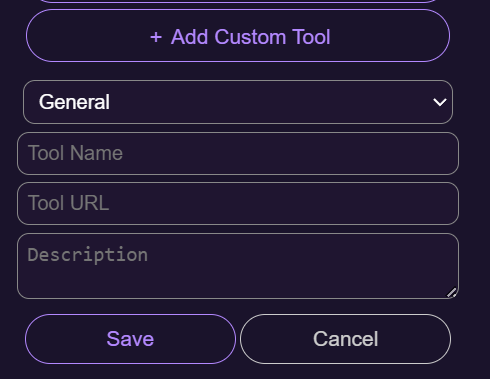Click the 'Description' placeholder text
This screenshot has width=490, height=379.
(88, 255)
